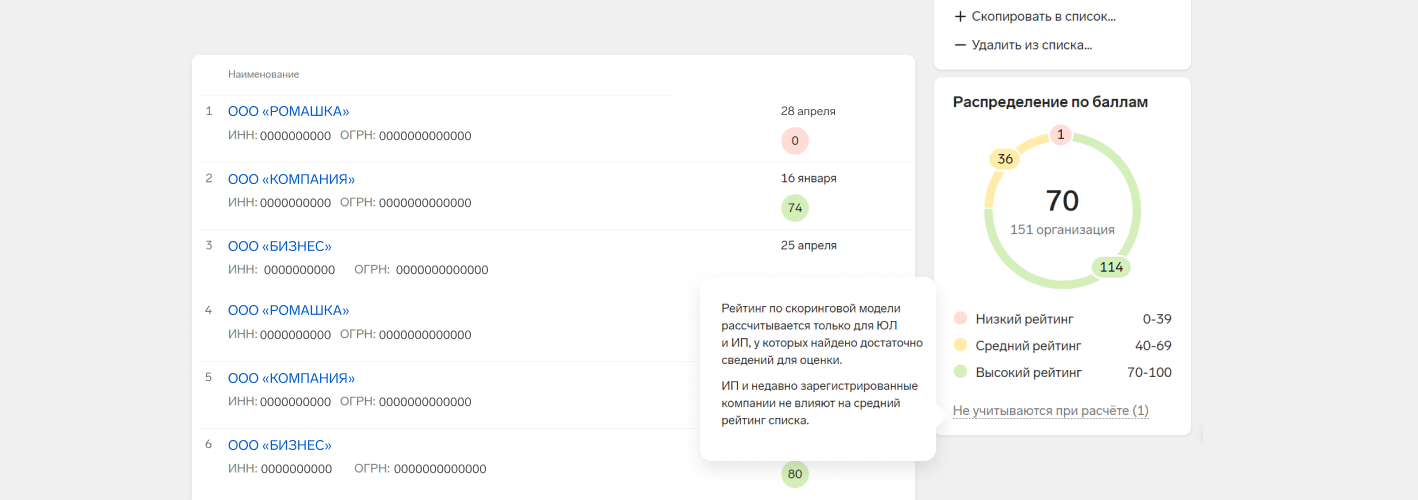Click the Низкий рейтинг red legend dot
The height and width of the screenshot is (500, 1418).
coord(960,319)
